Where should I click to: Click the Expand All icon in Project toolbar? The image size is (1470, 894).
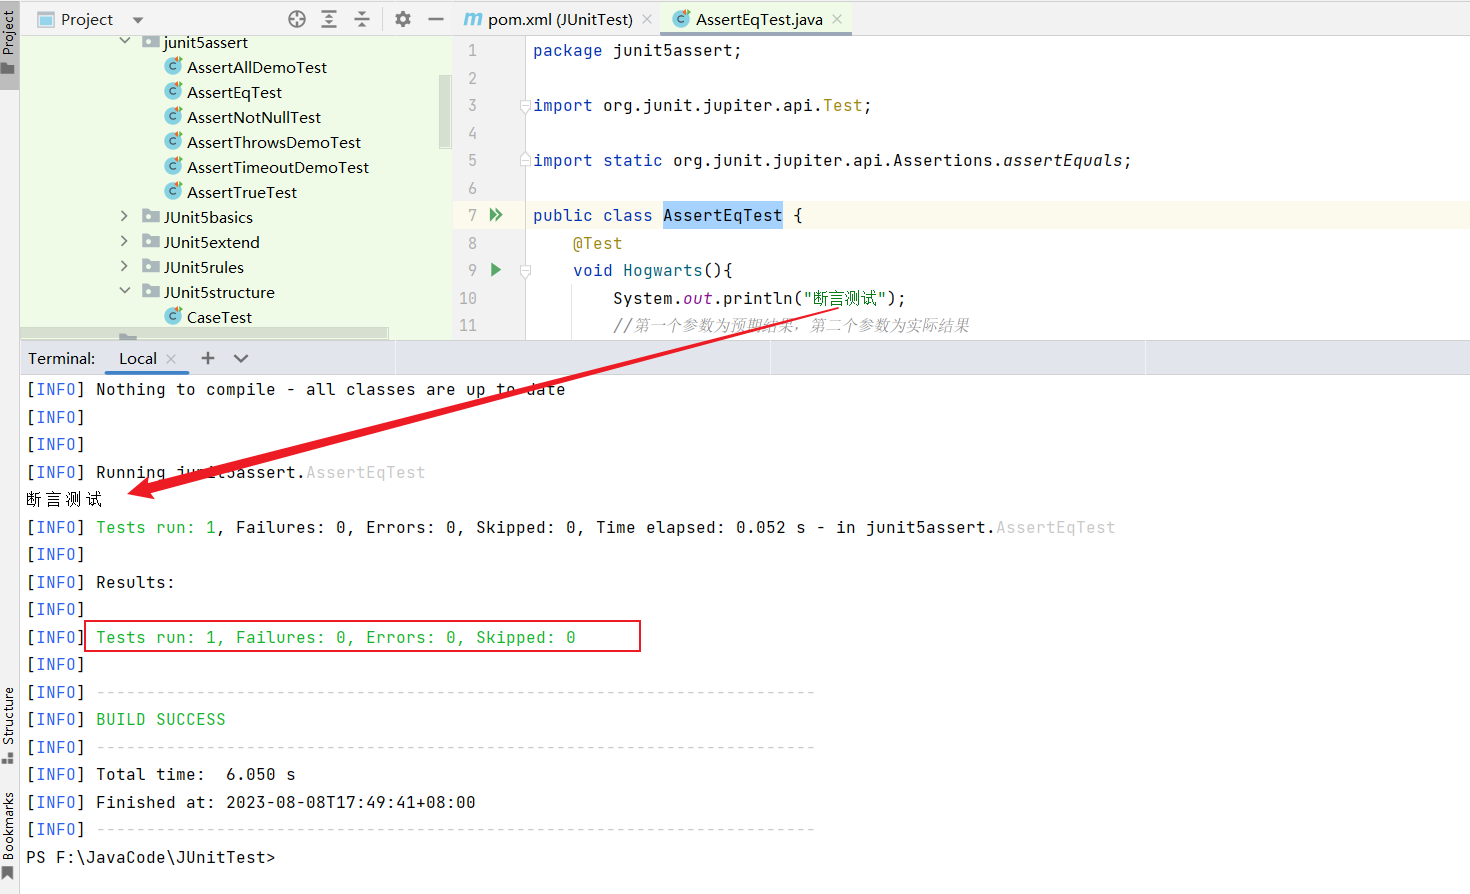(x=329, y=19)
